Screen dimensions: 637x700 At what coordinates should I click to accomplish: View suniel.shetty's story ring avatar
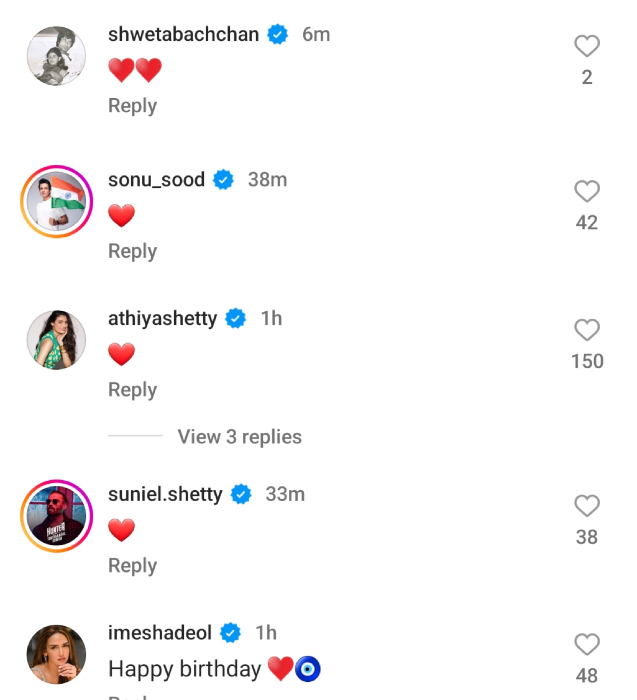(x=56, y=517)
